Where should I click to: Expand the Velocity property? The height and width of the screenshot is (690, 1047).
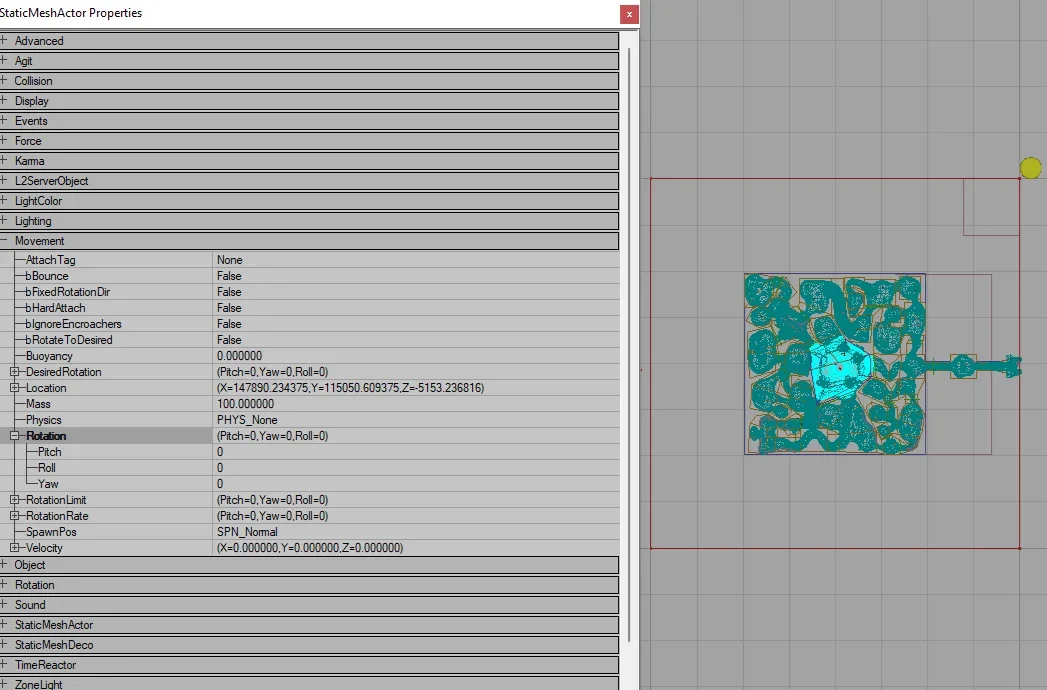point(15,548)
